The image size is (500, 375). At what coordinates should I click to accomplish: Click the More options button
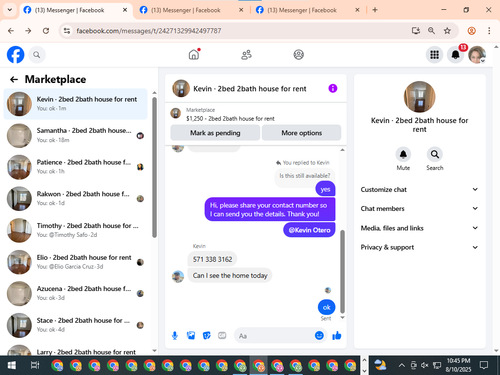pos(301,133)
